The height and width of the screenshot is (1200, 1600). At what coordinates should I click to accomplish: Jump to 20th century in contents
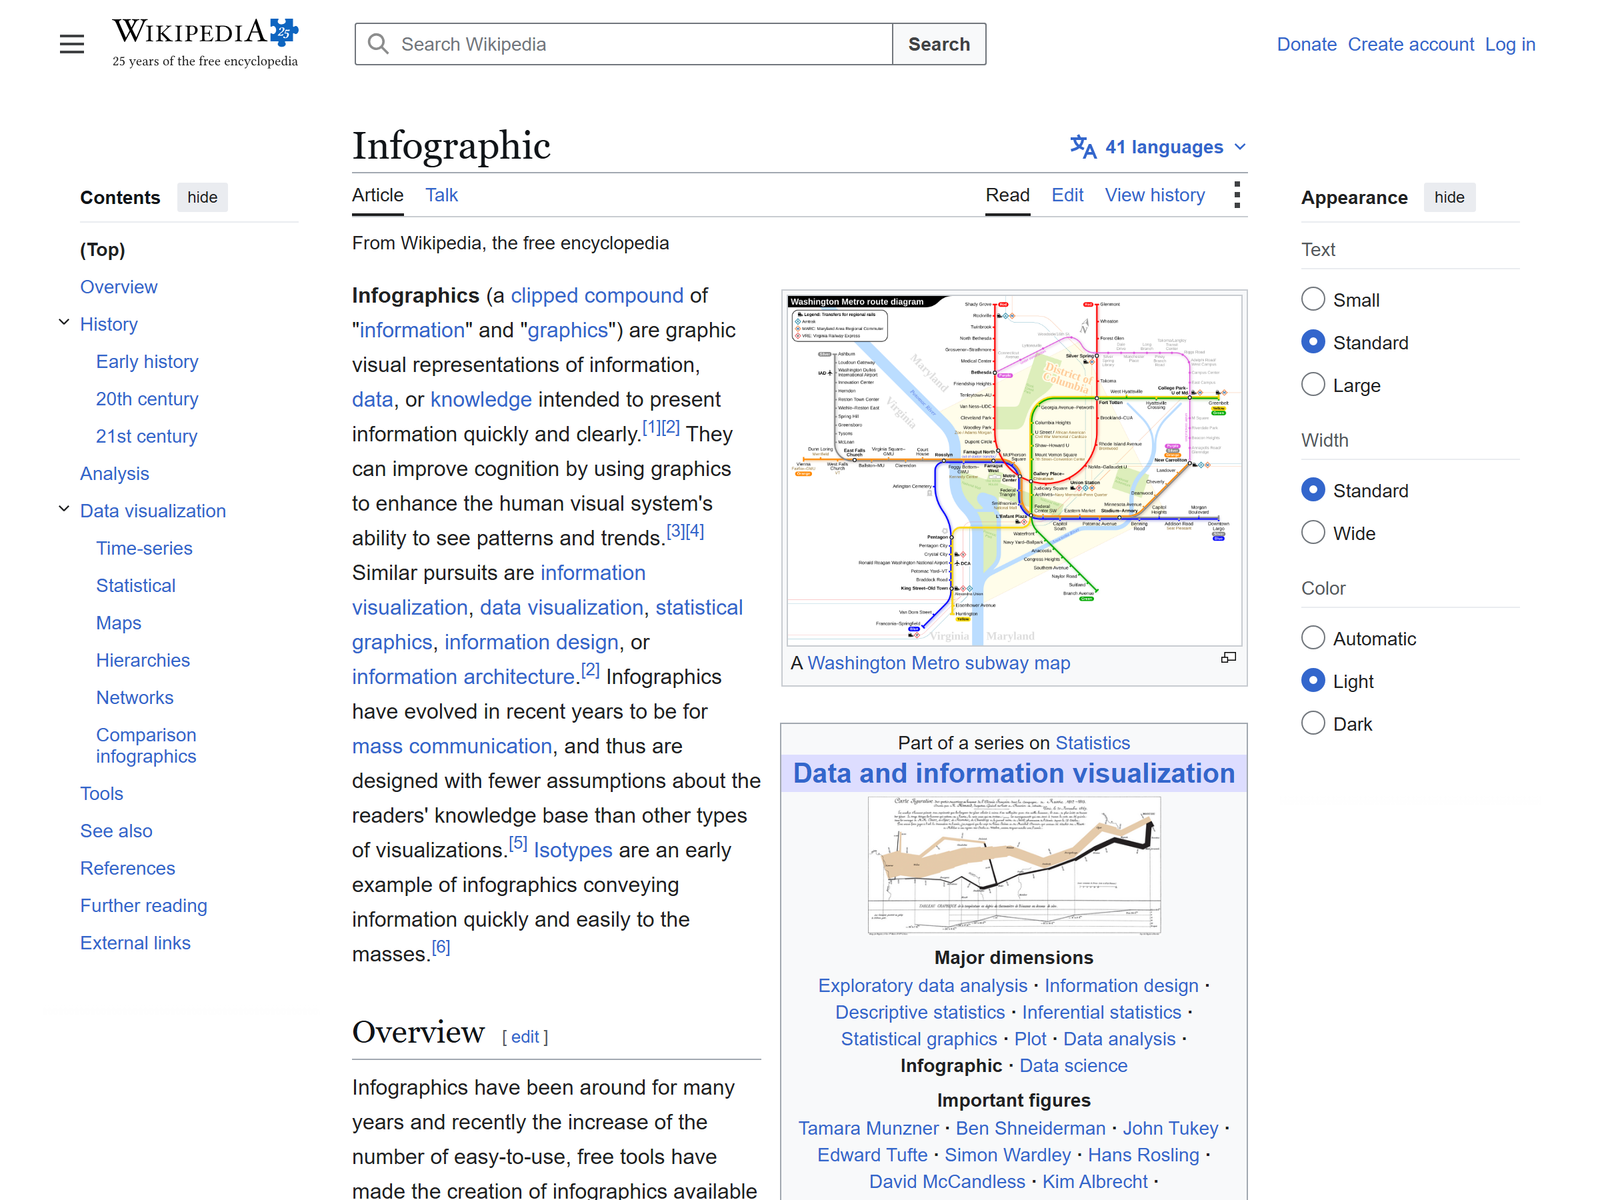[x=147, y=399]
